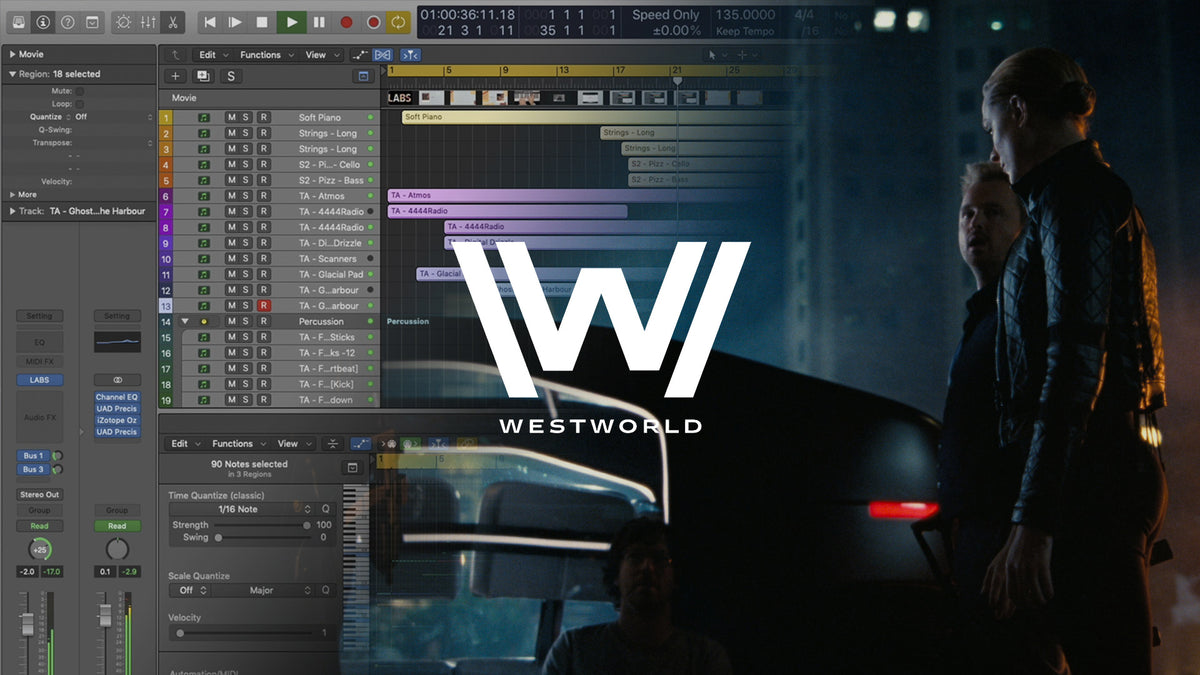The height and width of the screenshot is (675, 1200).
Task: Open the Library using the toolbar icon
Action: pos(19,21)
